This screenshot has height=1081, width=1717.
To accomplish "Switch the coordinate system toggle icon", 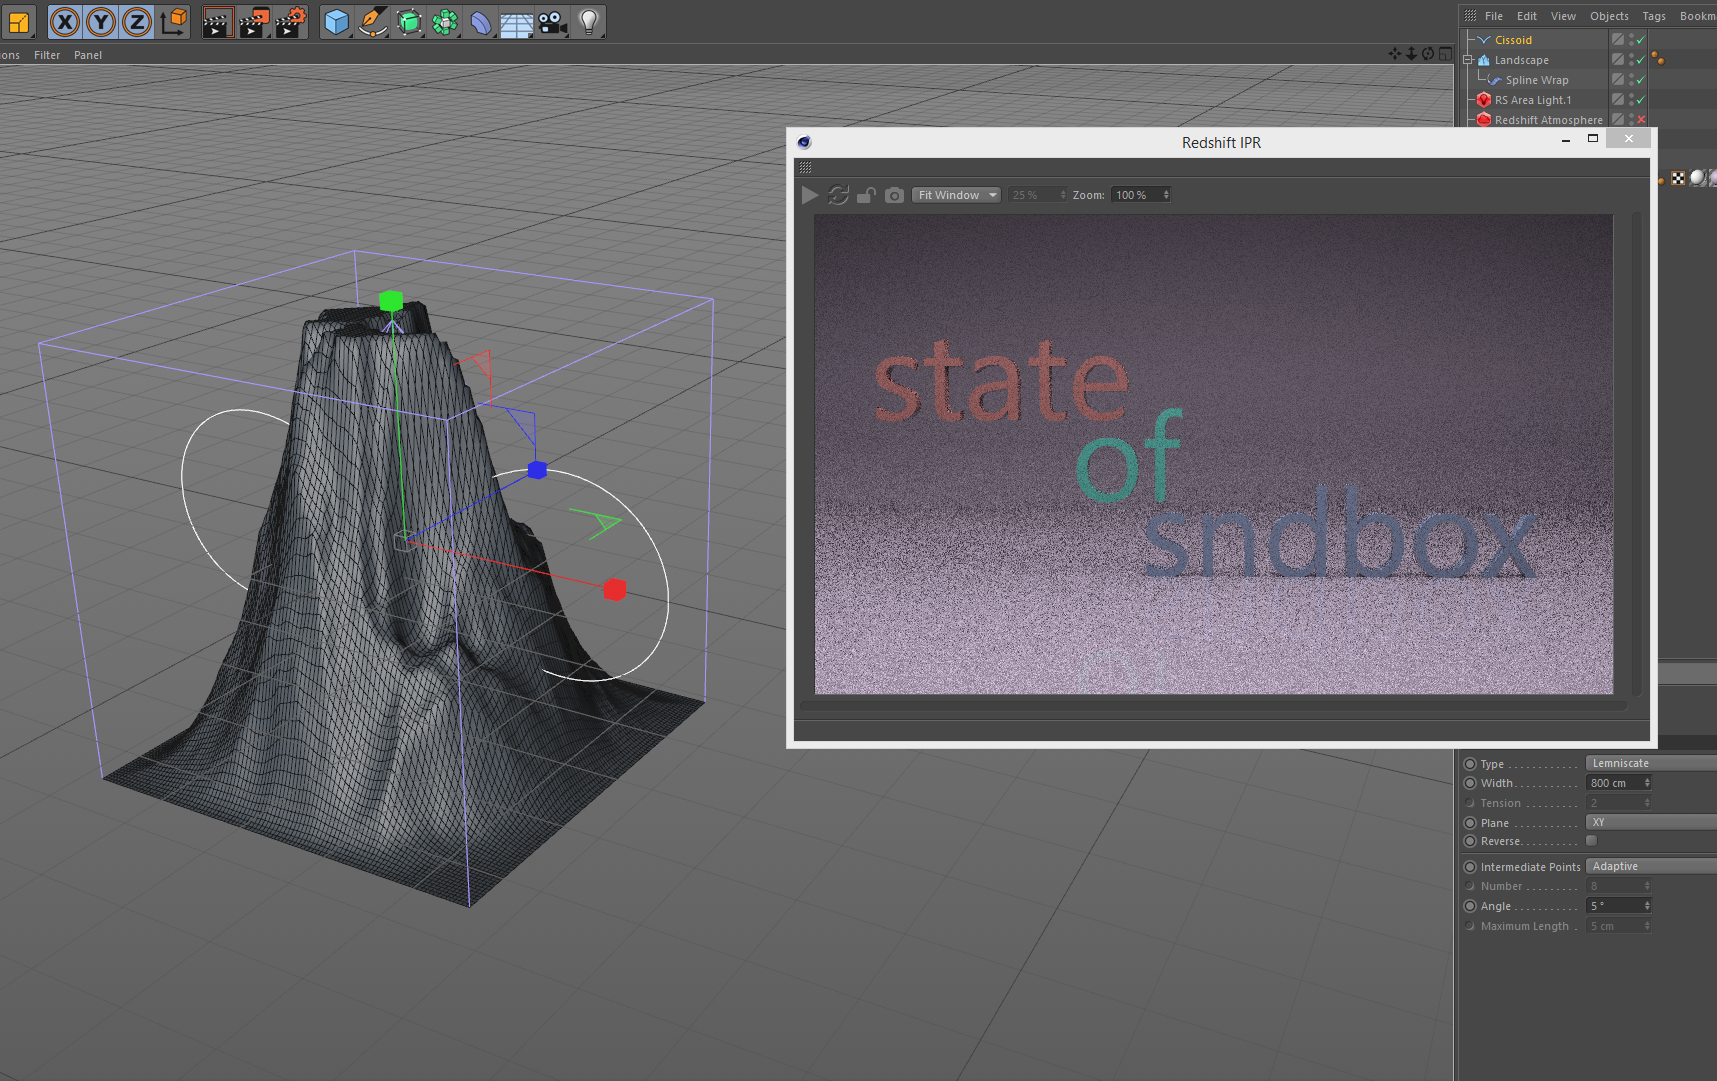I will [173, 21].
